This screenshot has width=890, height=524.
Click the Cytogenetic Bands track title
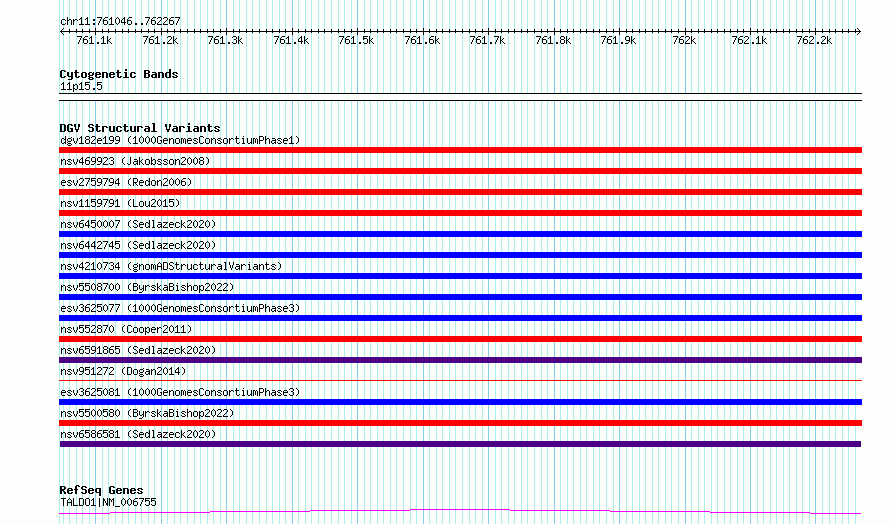[119, 74]
